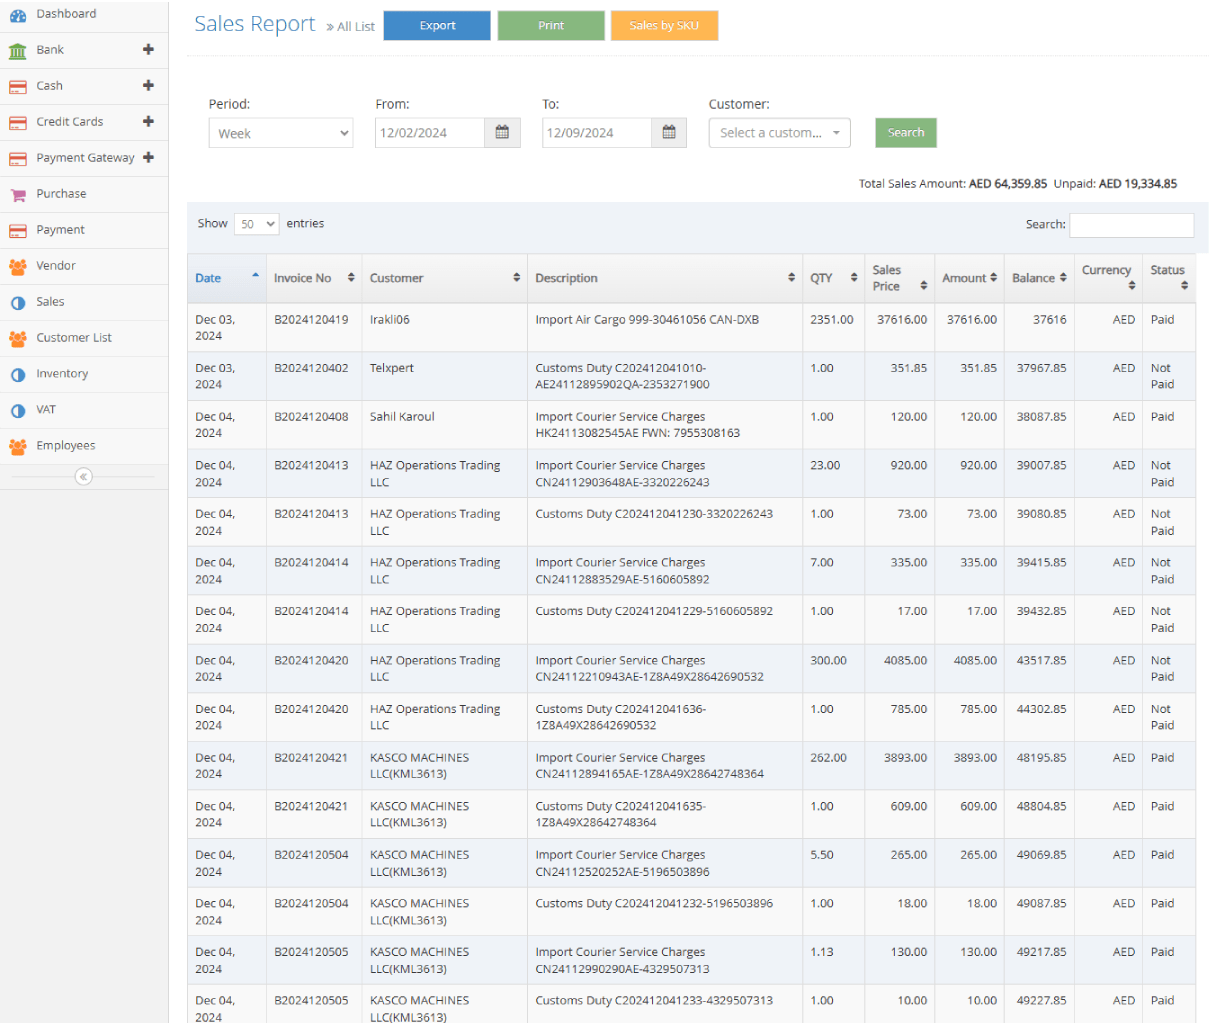The height and width of the screenshot is (1025, 1225).
Task: Expand the Credit Cards submenu plus sign
Action: click(148, 122)
